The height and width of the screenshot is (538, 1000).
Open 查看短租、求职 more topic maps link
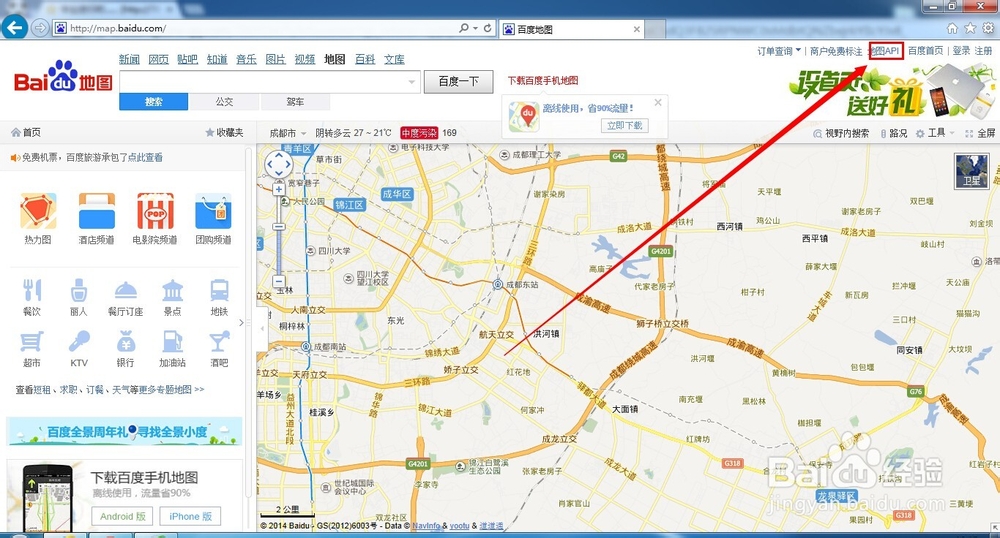coord(110,389)
